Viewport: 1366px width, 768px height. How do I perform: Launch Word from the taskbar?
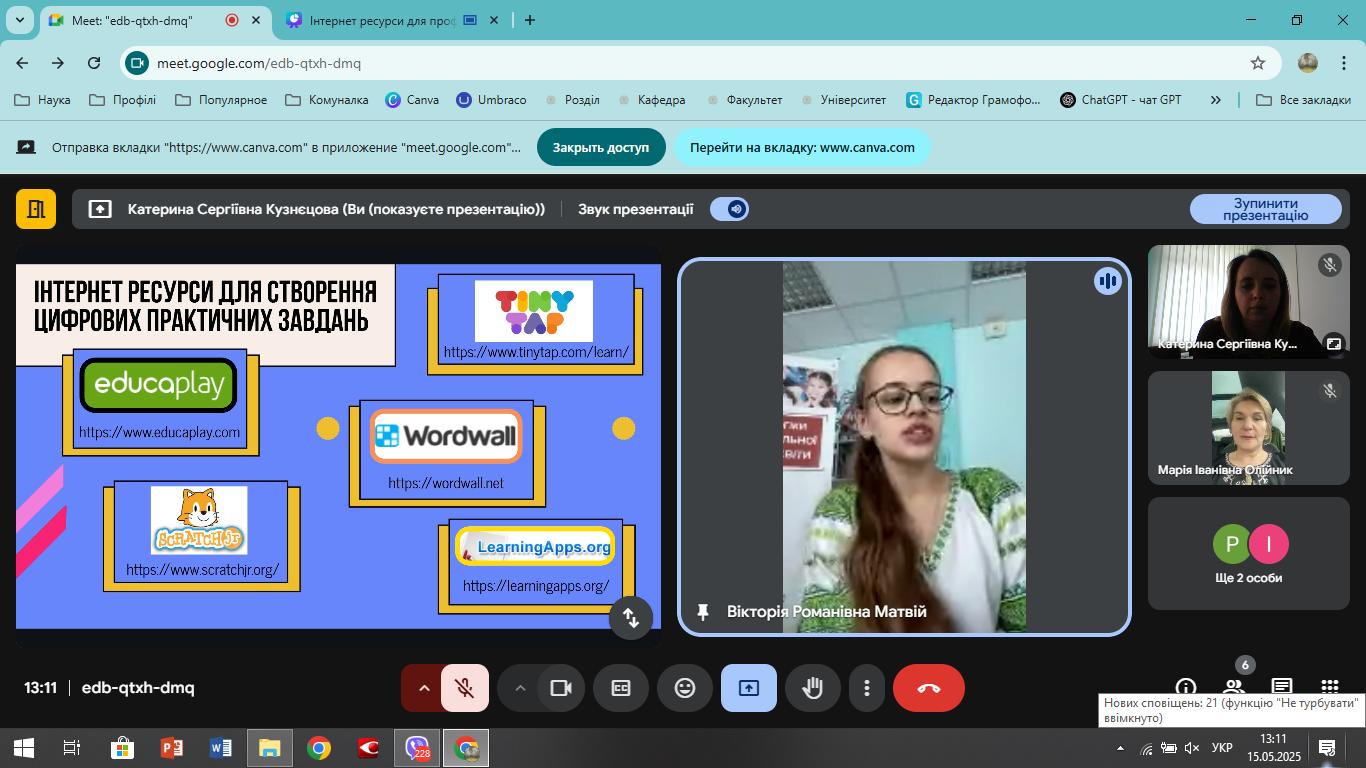[x=220, y=748]
